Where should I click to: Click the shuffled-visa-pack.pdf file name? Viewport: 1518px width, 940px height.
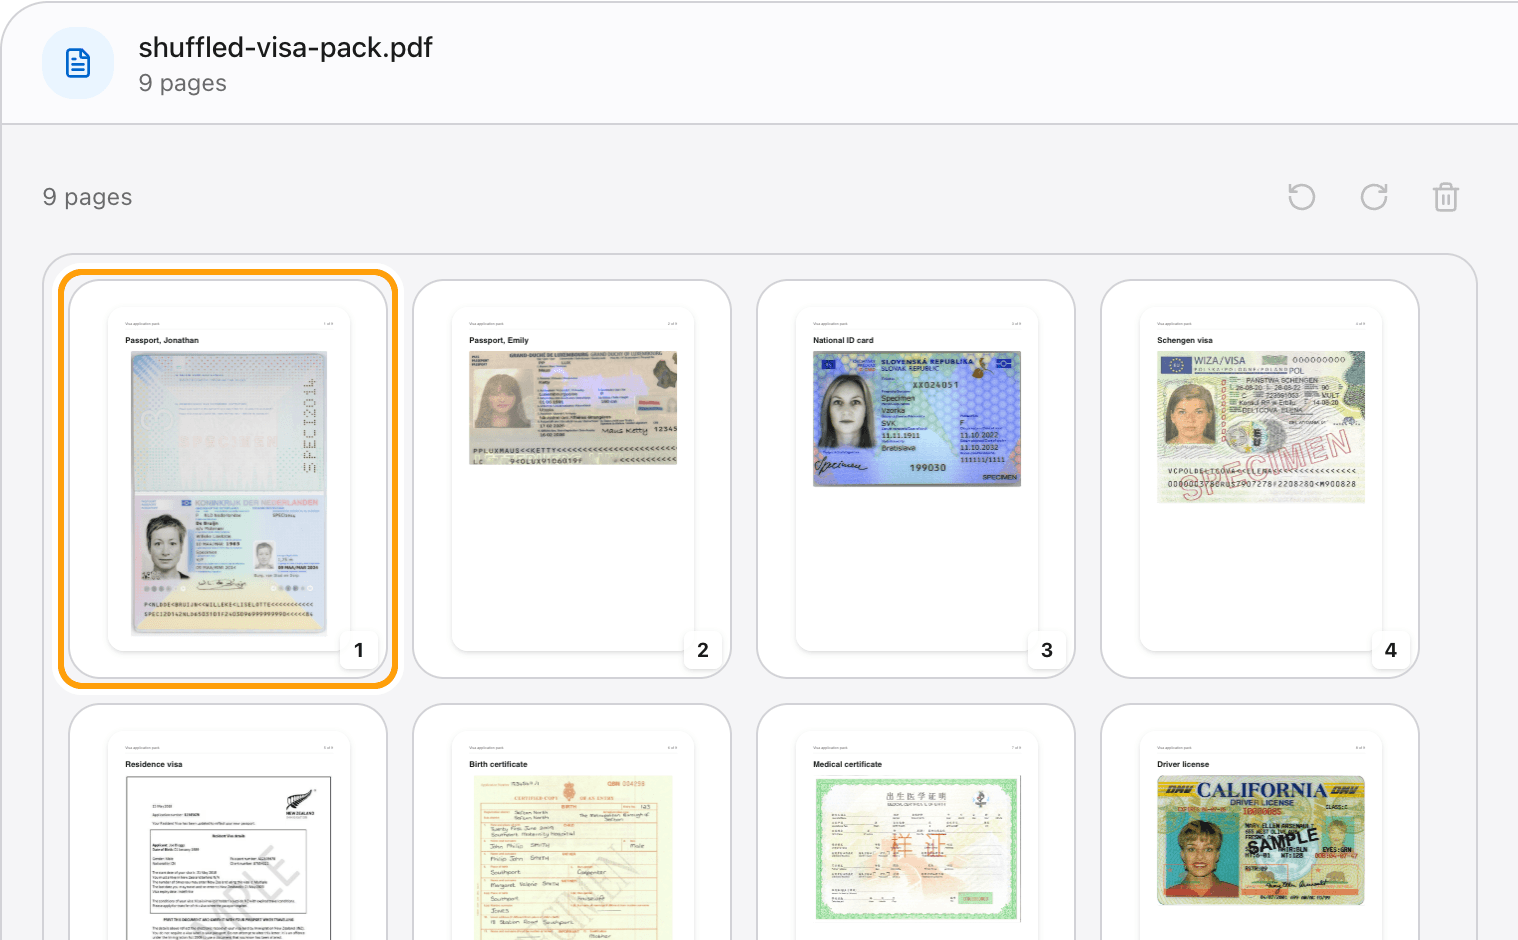(285, 47)
